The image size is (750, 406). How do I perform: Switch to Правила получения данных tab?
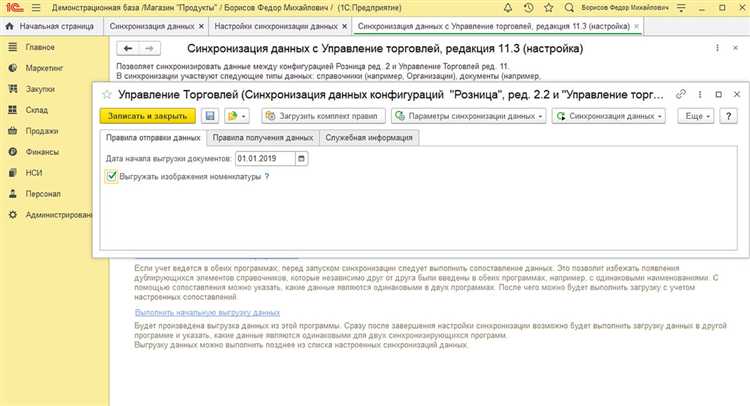263,137
